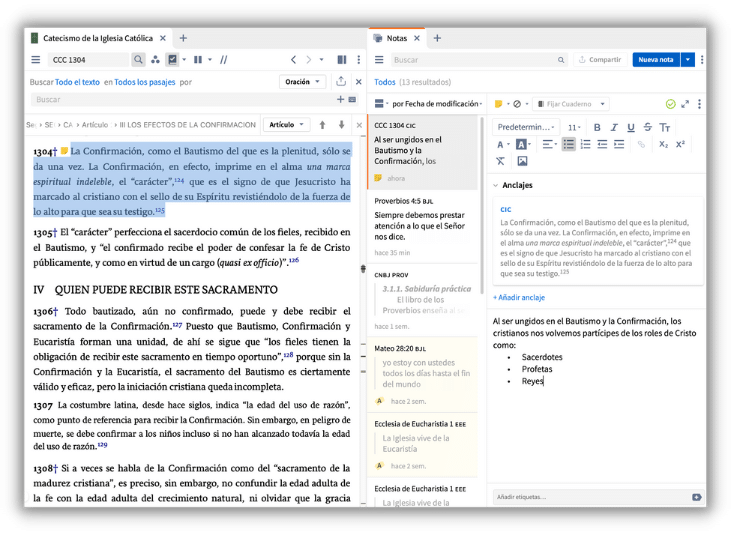Click the double-slash text comparison icon
Viewport: 731px width, 549px height.
point(224,60)
